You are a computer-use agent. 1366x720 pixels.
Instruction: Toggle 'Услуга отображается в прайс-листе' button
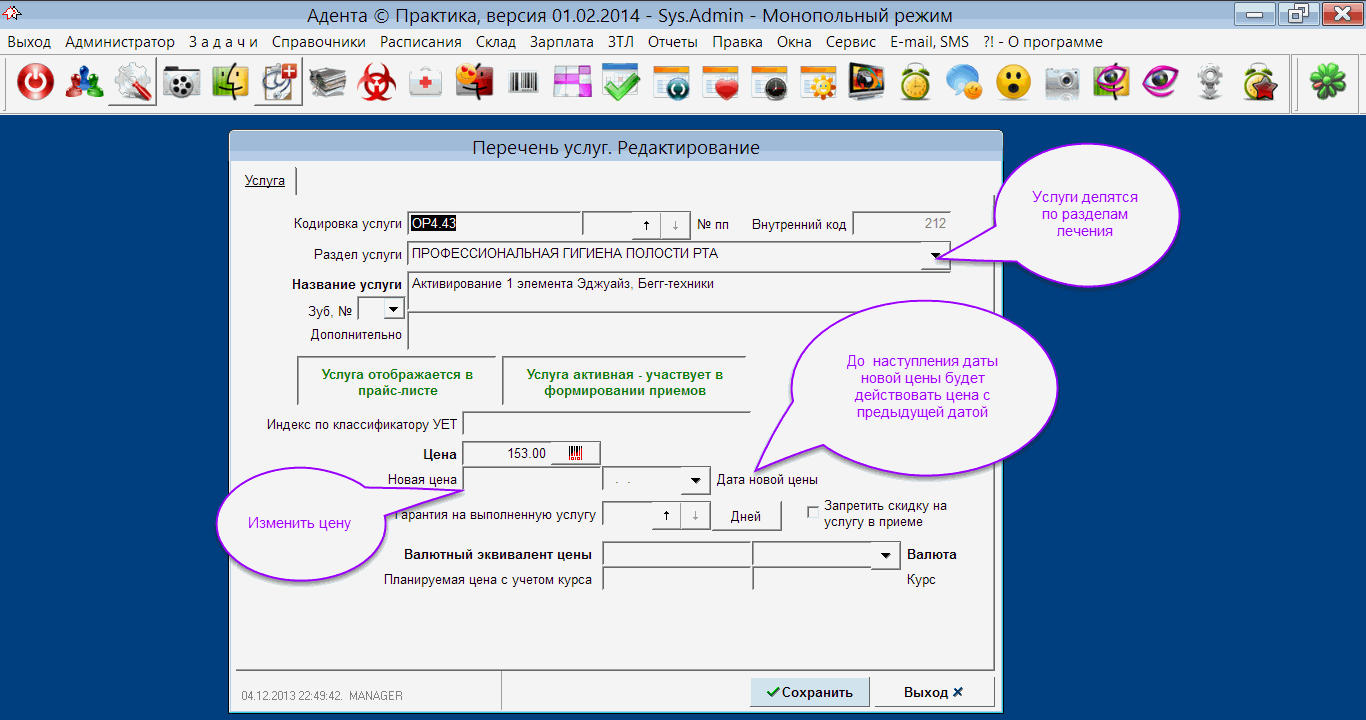[397, 383]
